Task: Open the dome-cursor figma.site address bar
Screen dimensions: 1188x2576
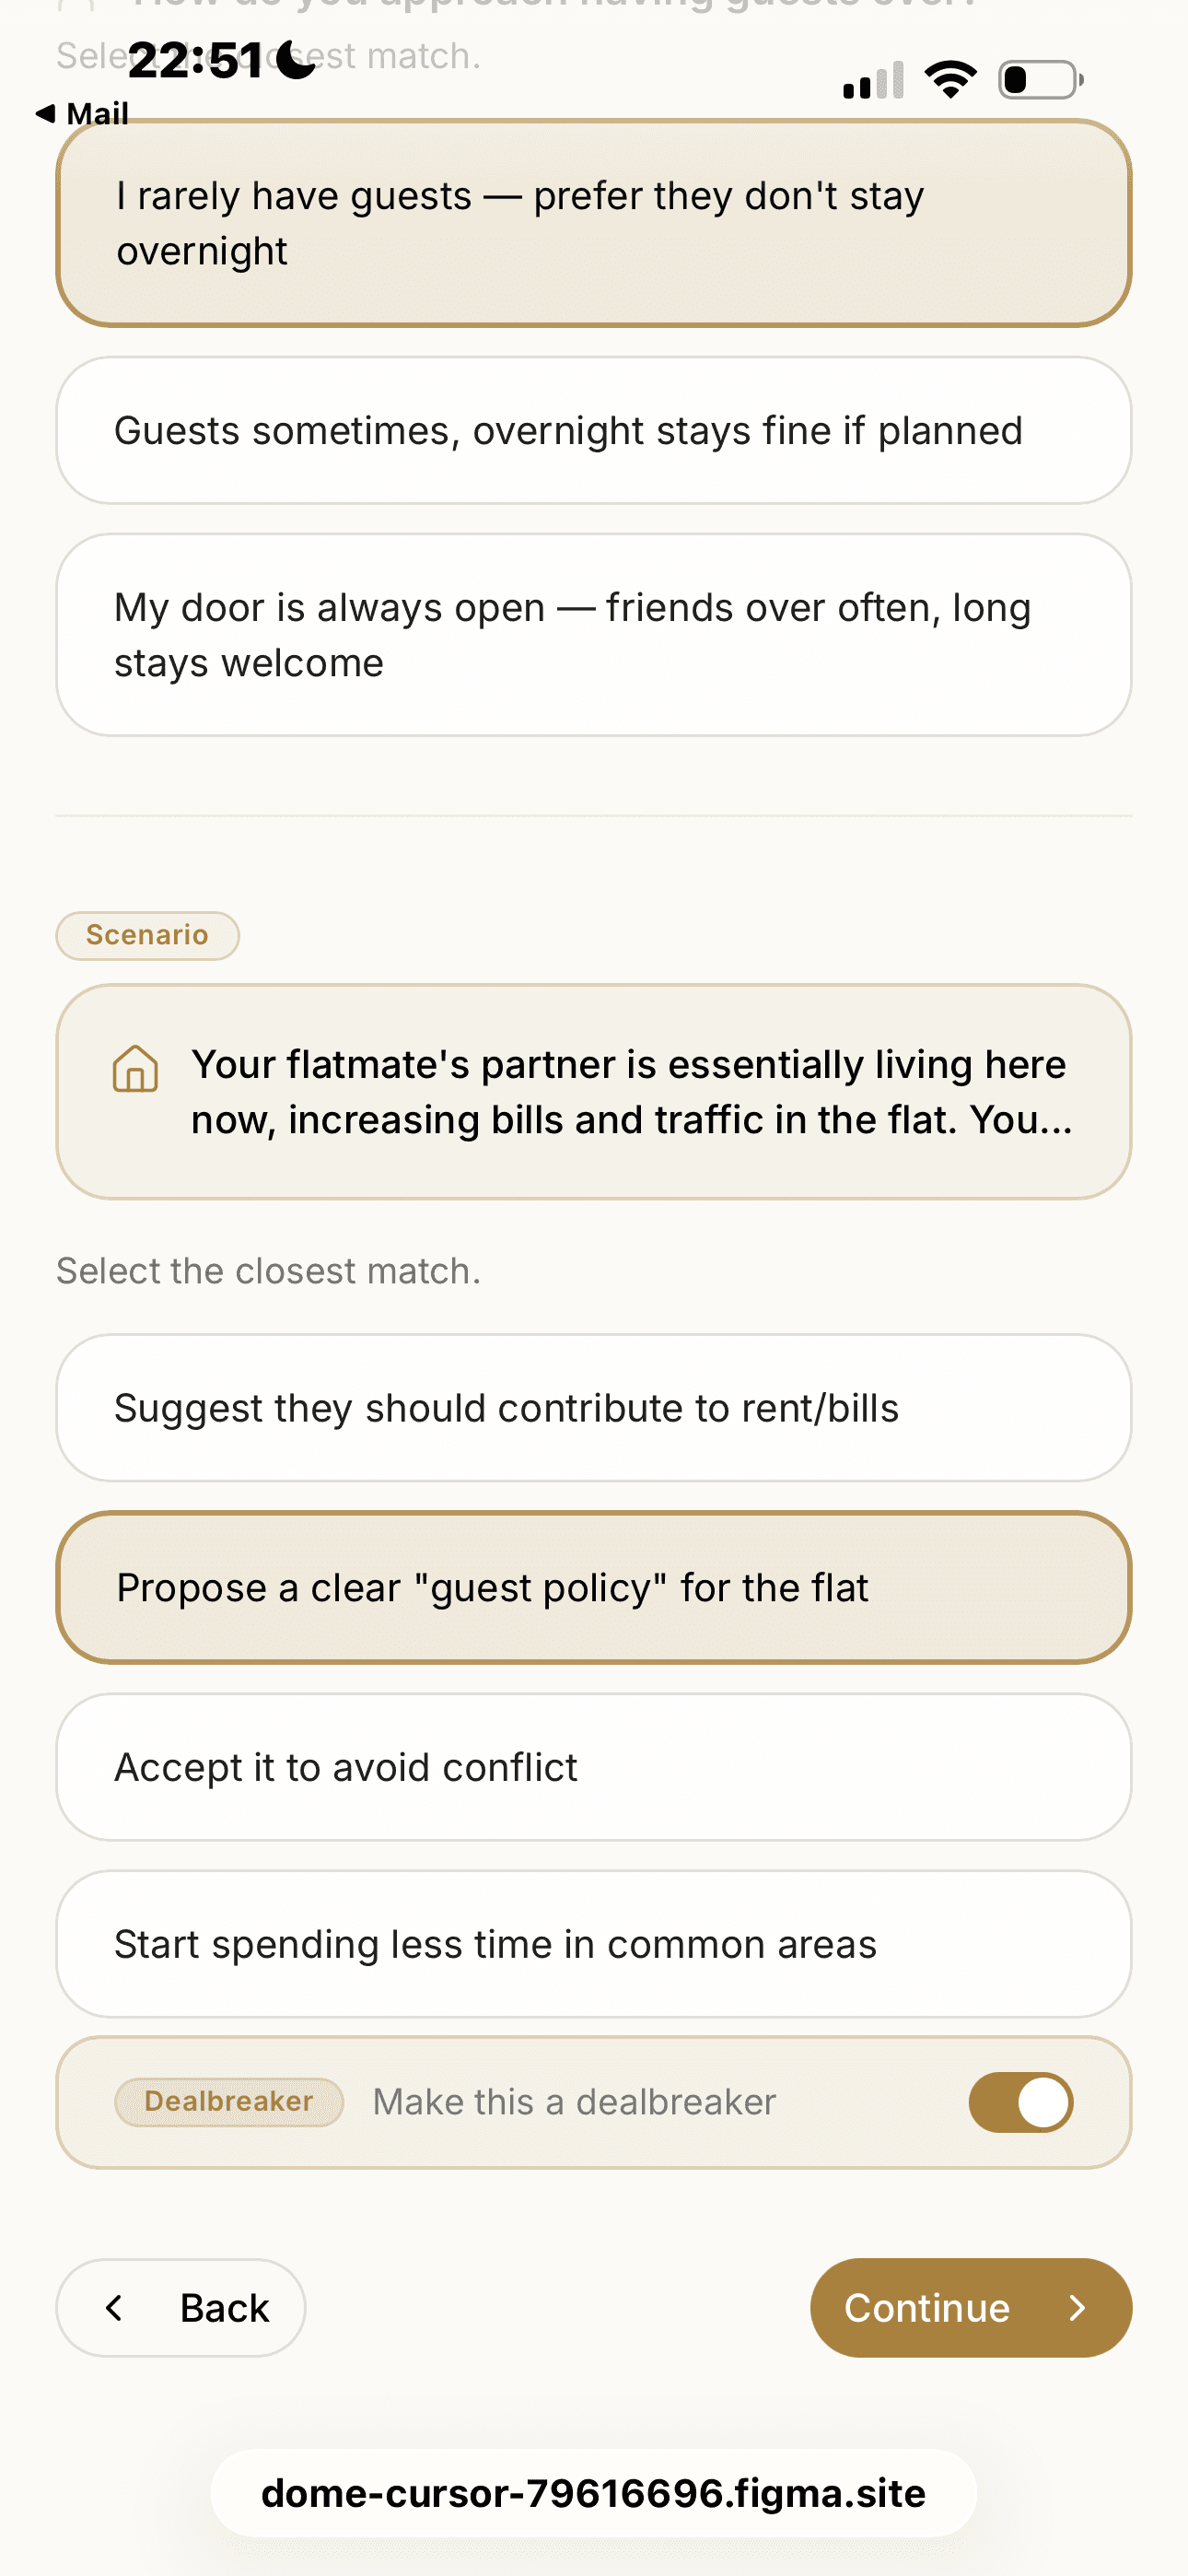Action: point(594,2493)
